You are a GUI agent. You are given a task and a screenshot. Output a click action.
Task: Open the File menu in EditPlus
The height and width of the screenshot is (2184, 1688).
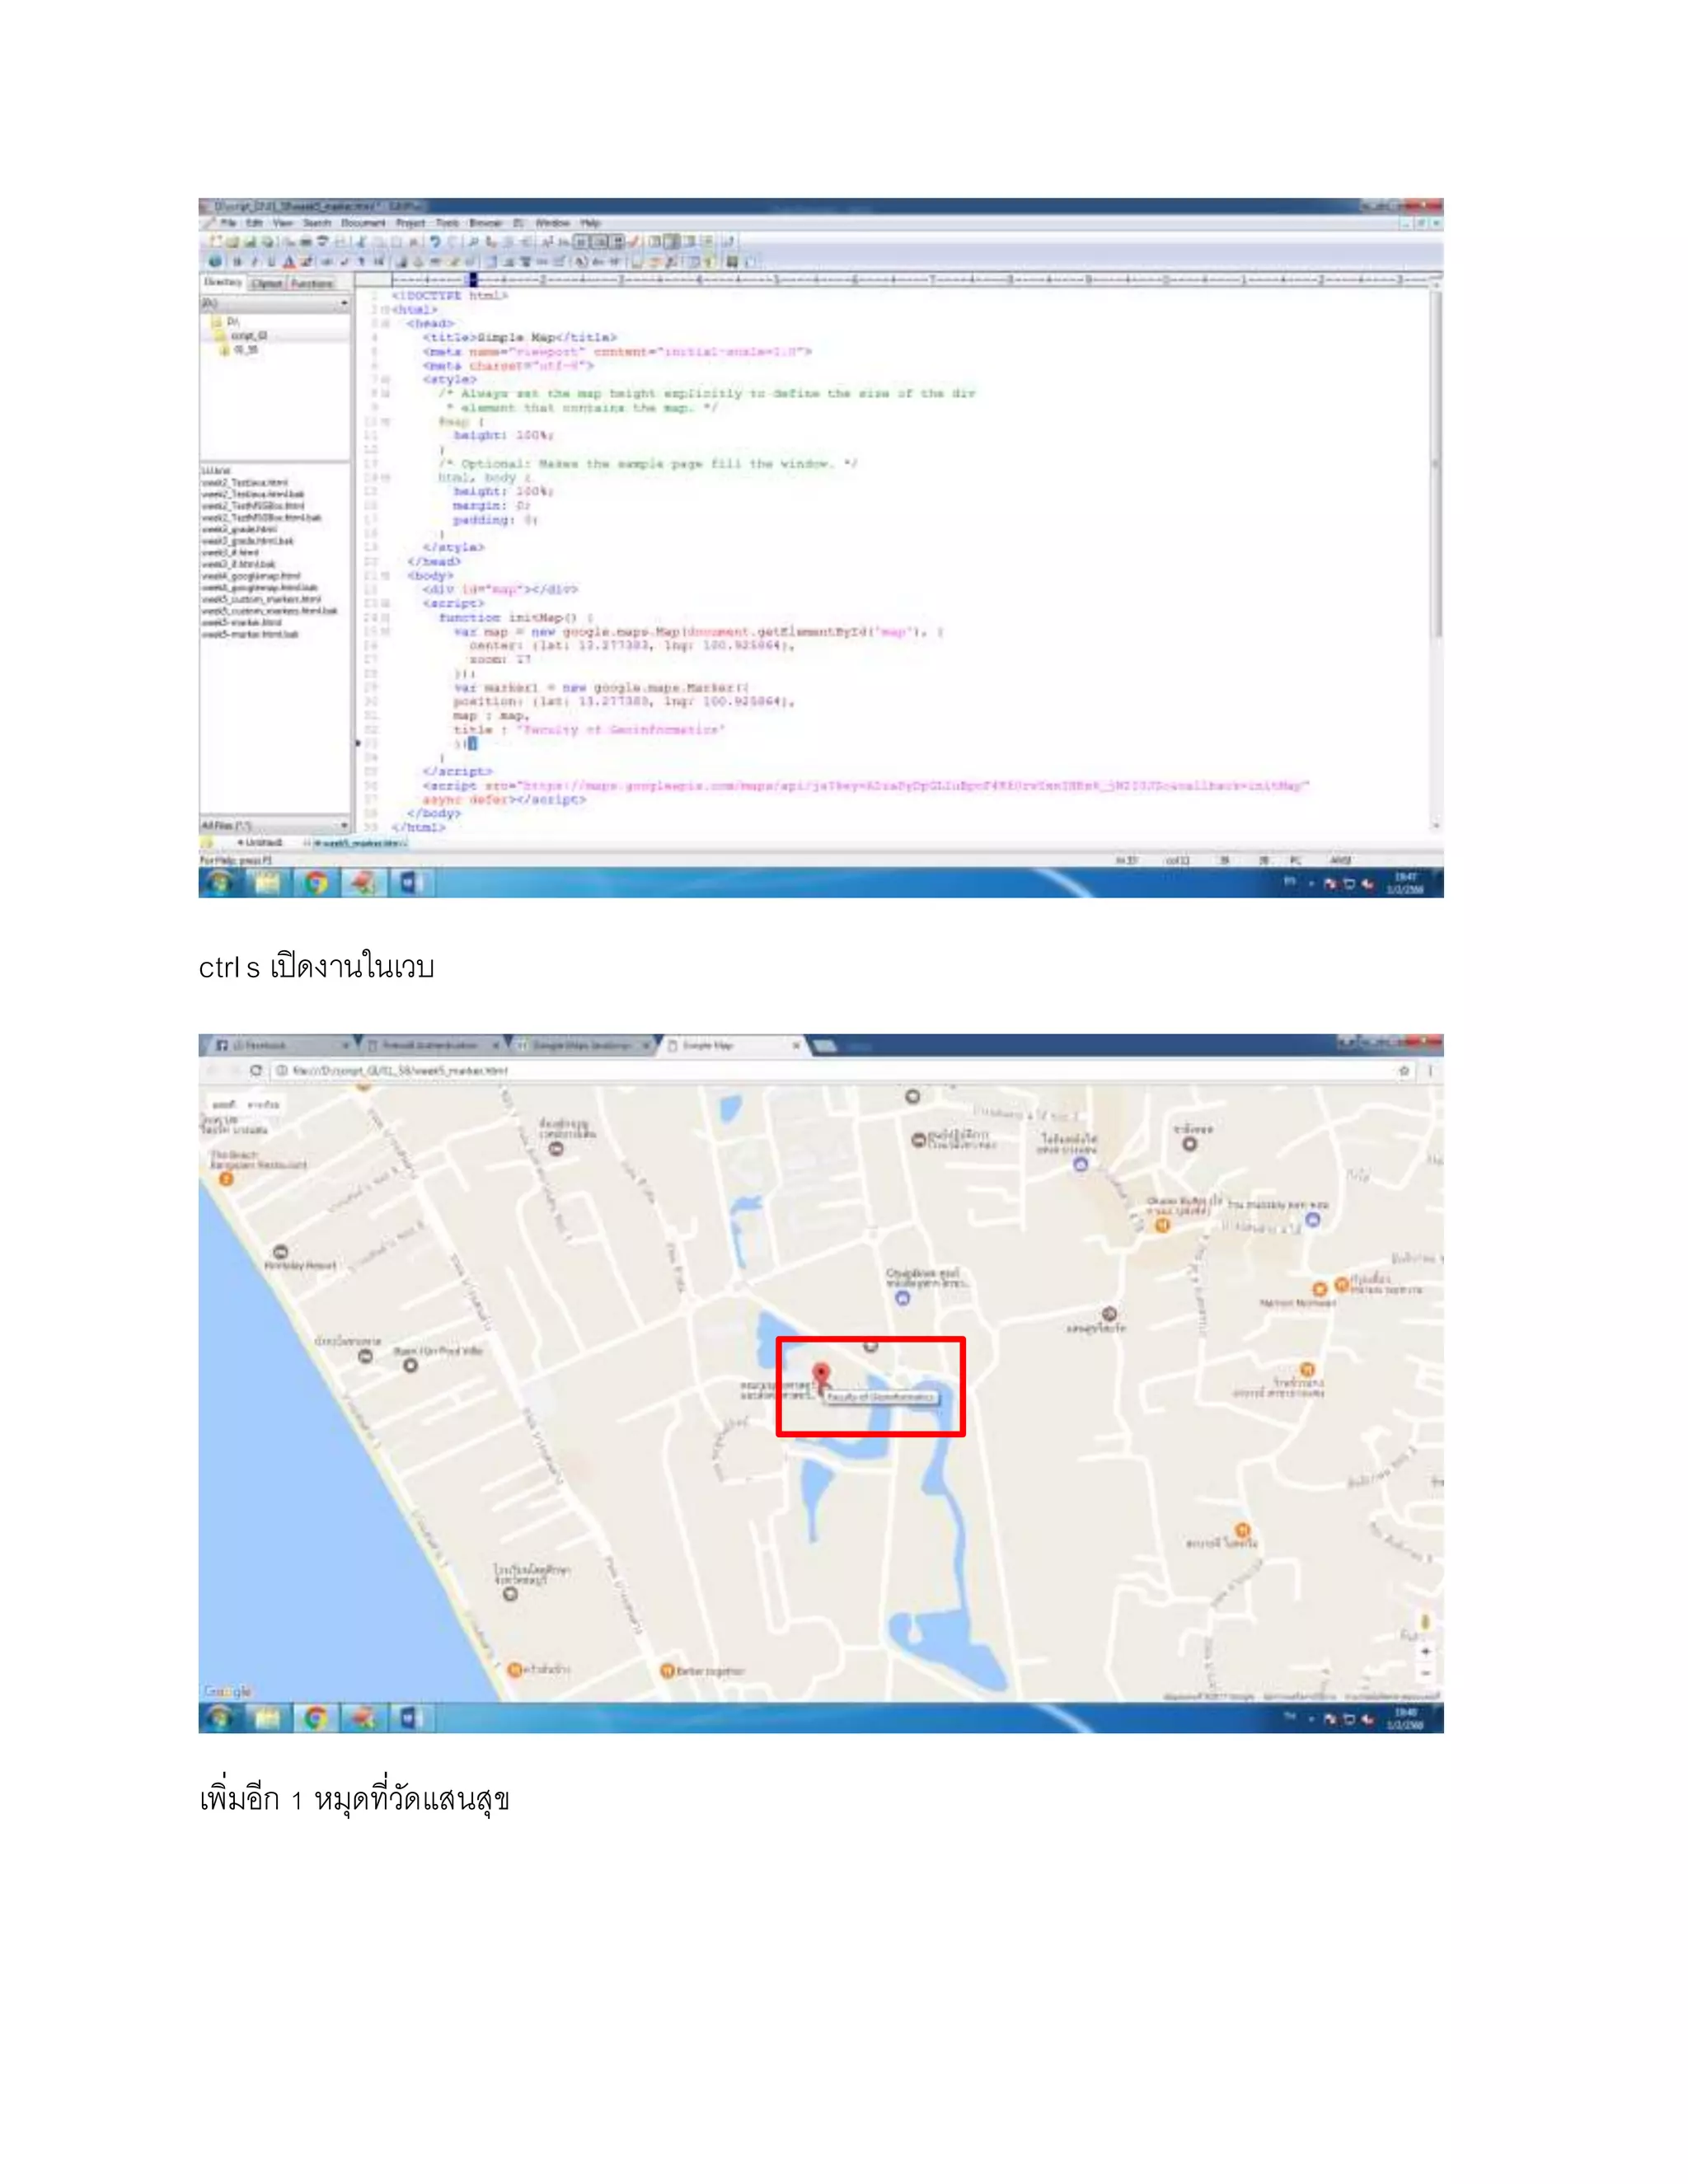(228, 223)
